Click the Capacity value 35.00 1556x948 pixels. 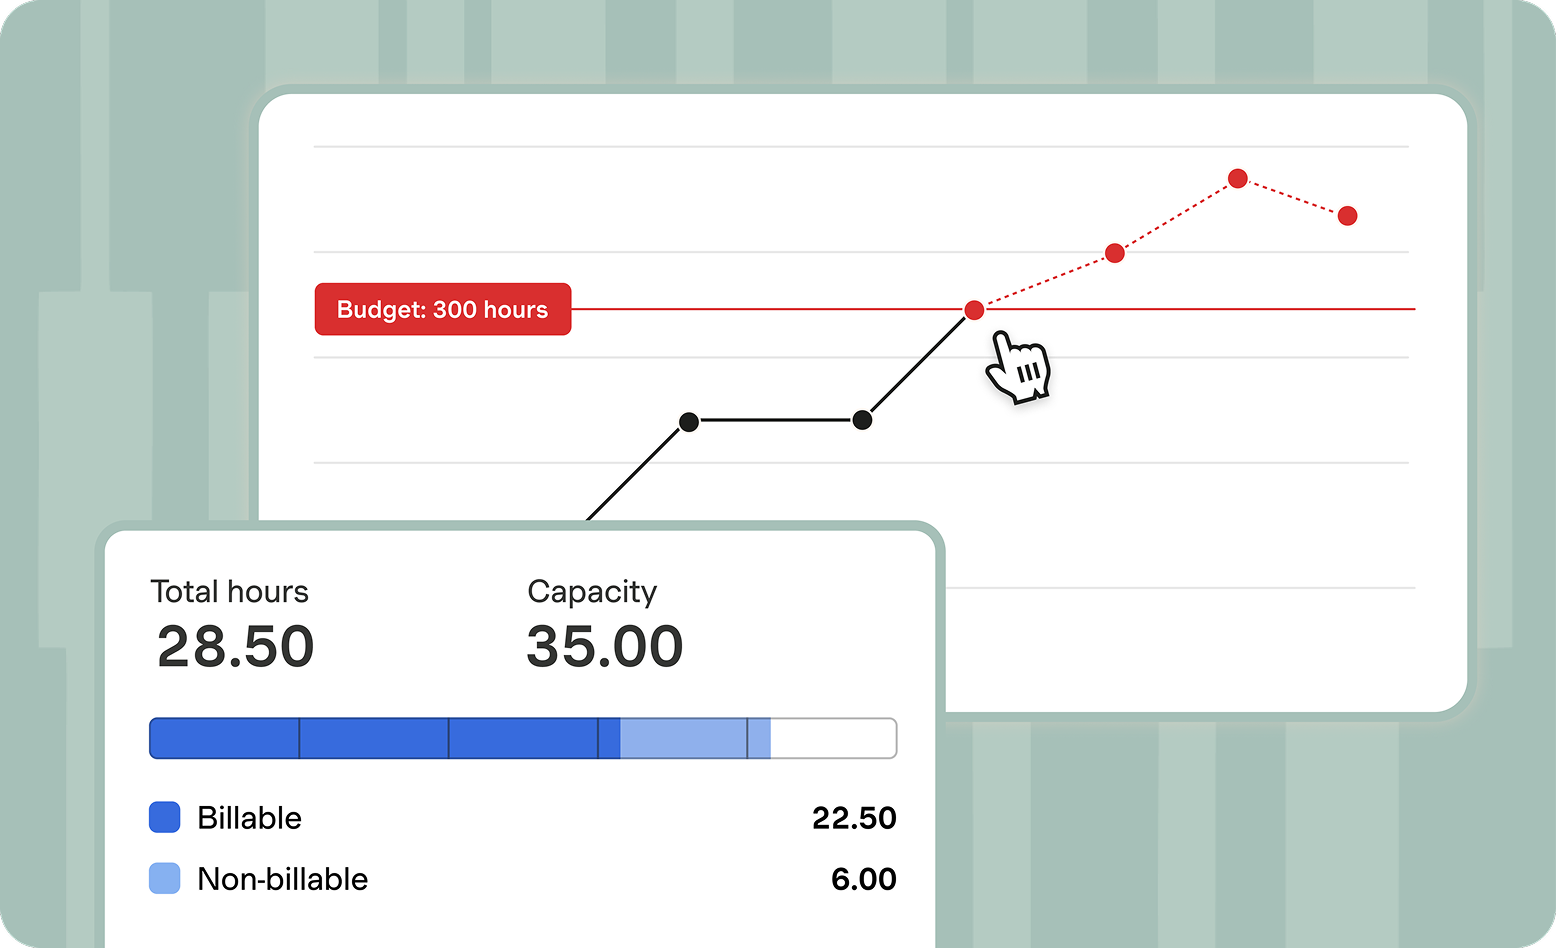[x=605, y=646]
